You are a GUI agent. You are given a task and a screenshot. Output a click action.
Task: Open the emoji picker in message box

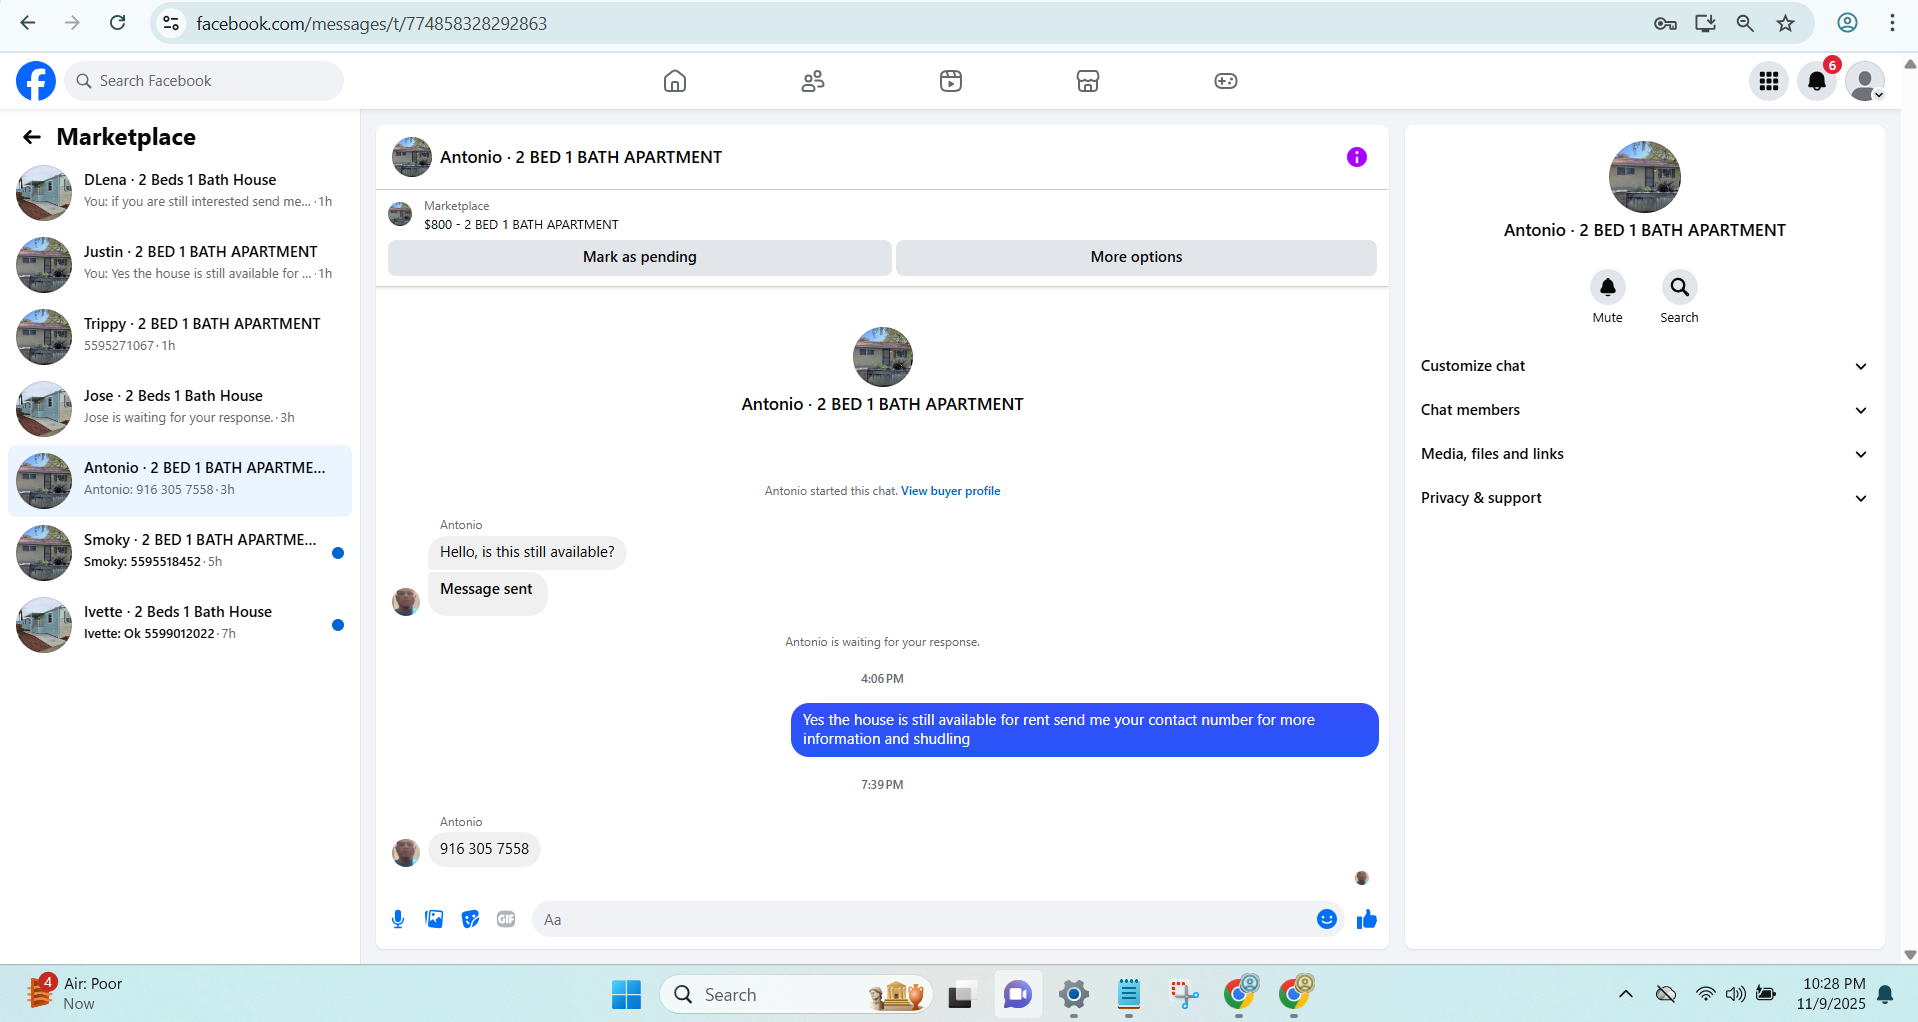click(1327, 919)
